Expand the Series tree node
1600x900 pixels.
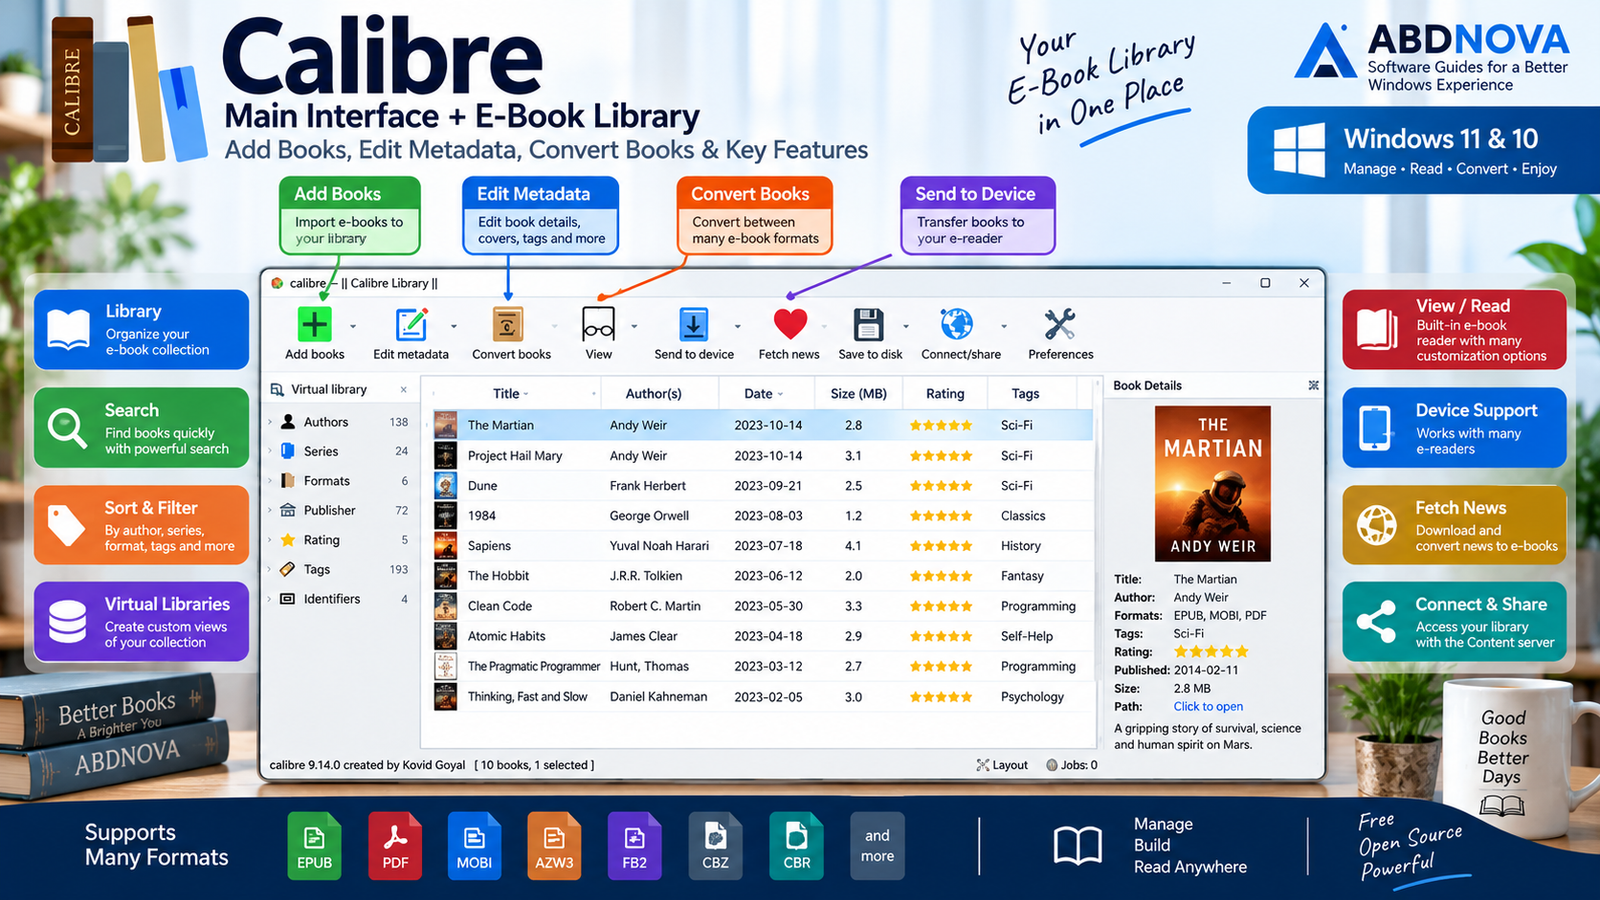click(271, 451)
